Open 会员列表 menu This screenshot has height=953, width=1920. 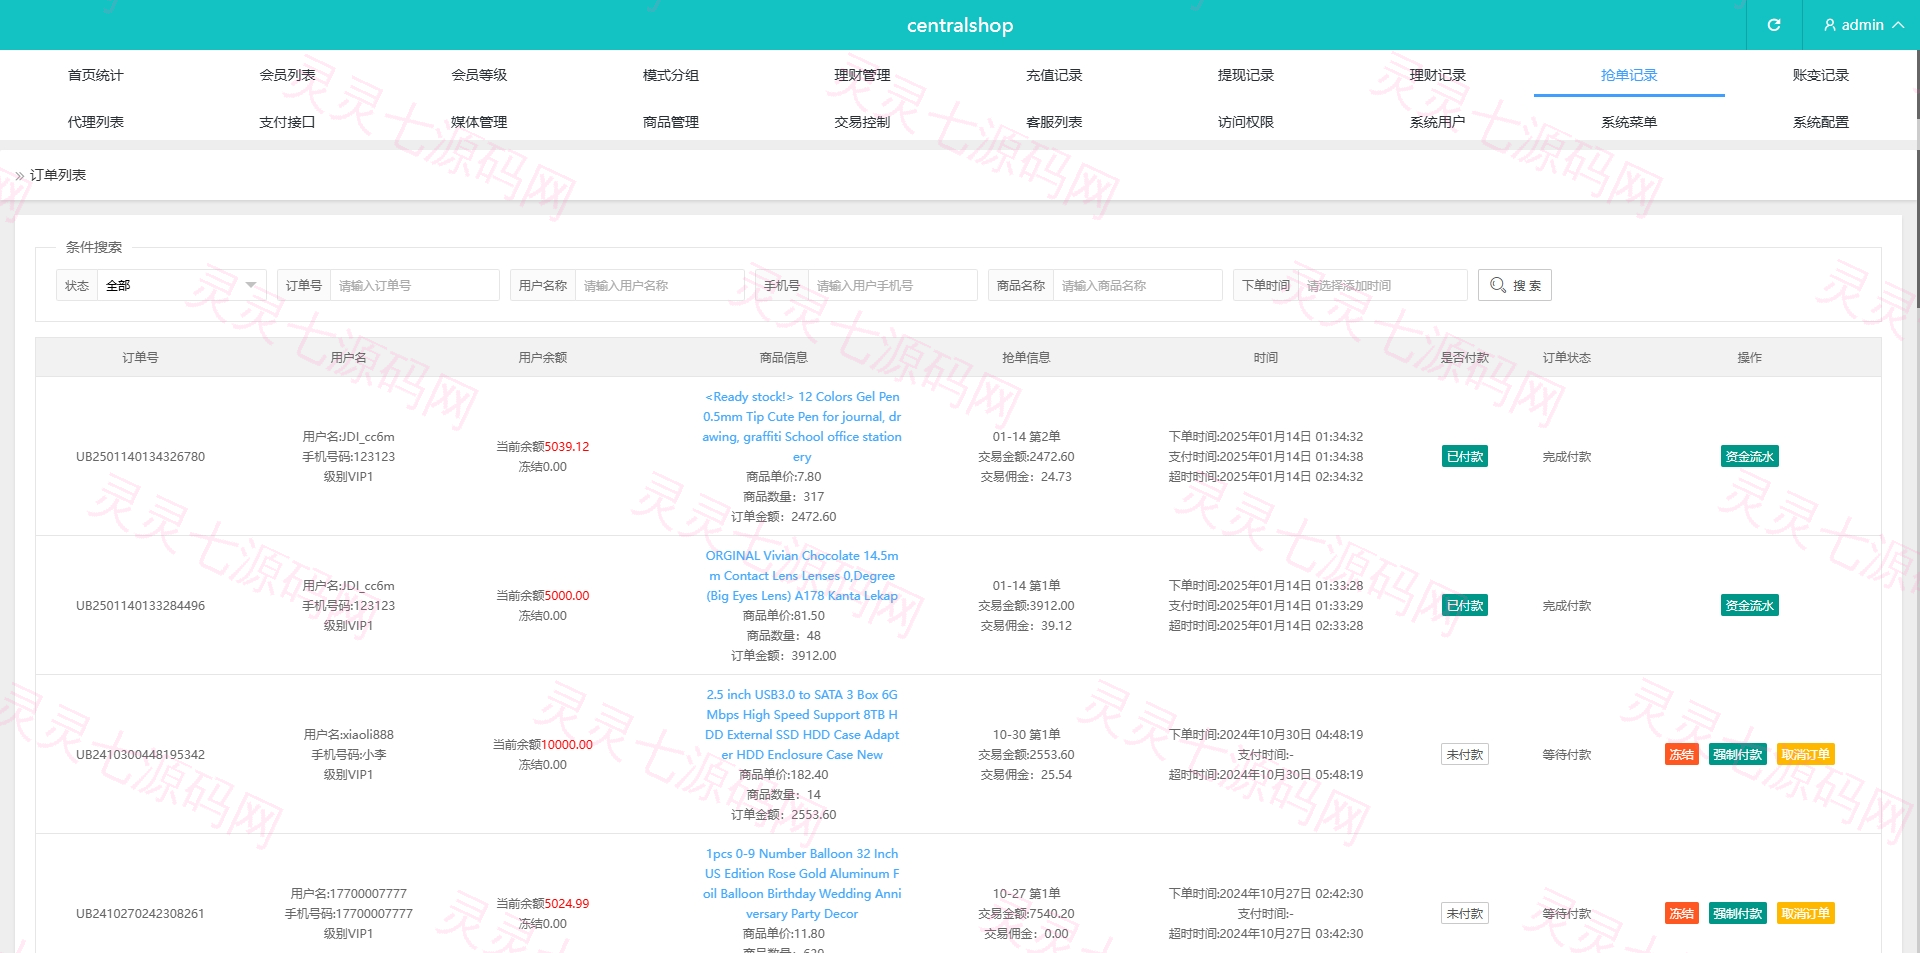[287, 75]
